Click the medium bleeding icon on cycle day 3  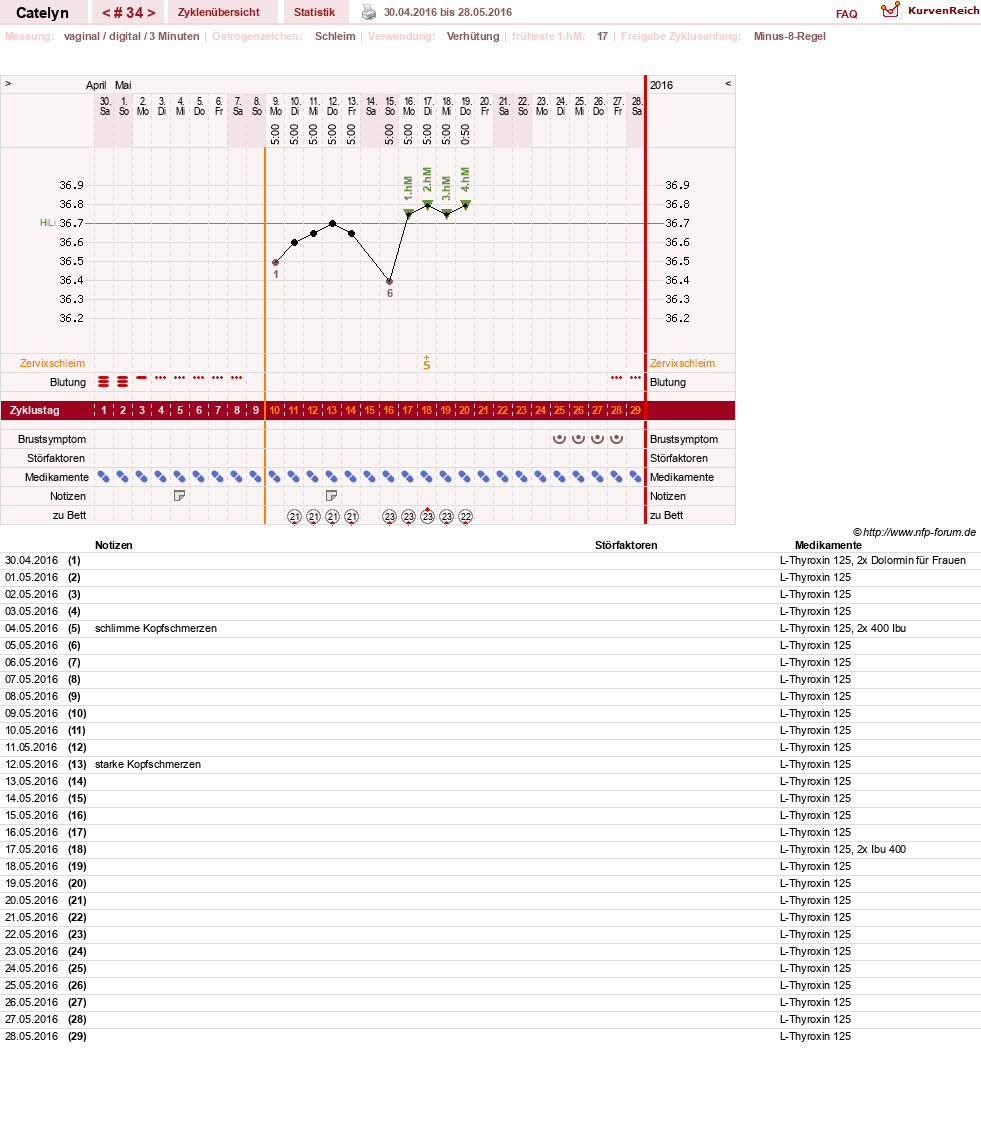[x=141, y=378]
